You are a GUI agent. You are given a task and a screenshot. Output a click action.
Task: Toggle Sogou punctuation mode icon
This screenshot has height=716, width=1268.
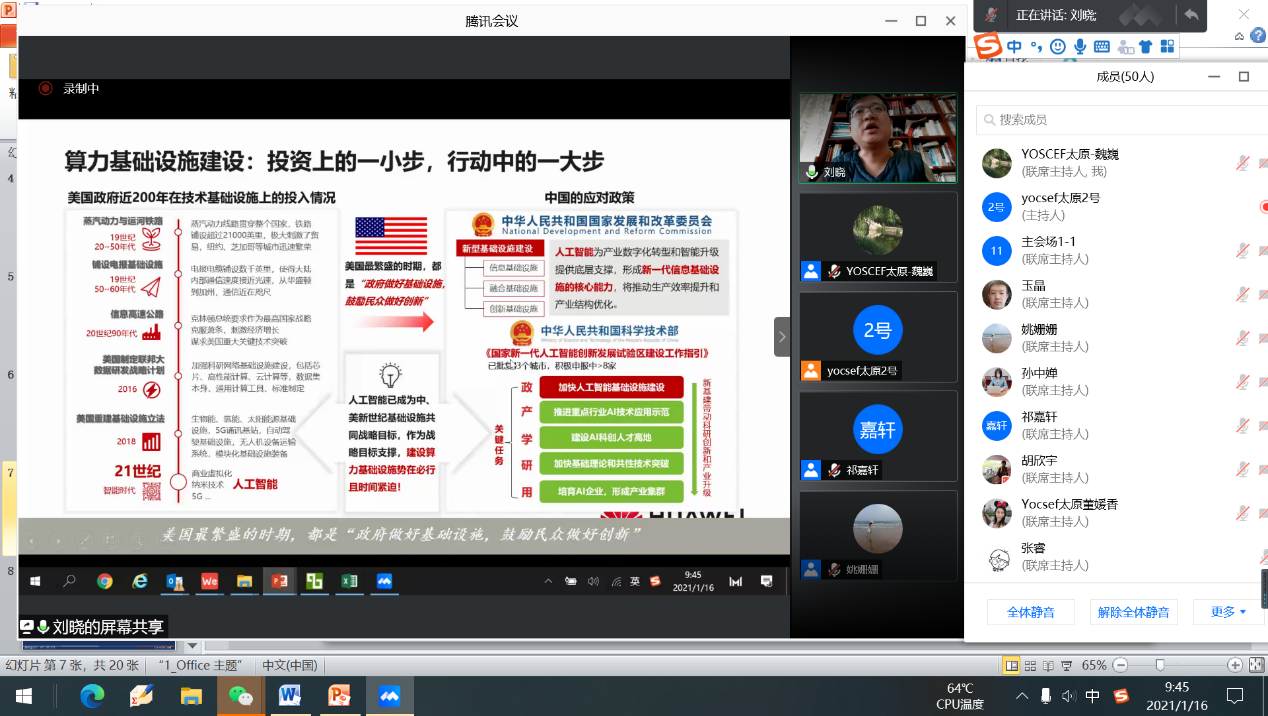[x=1036, y=46]
